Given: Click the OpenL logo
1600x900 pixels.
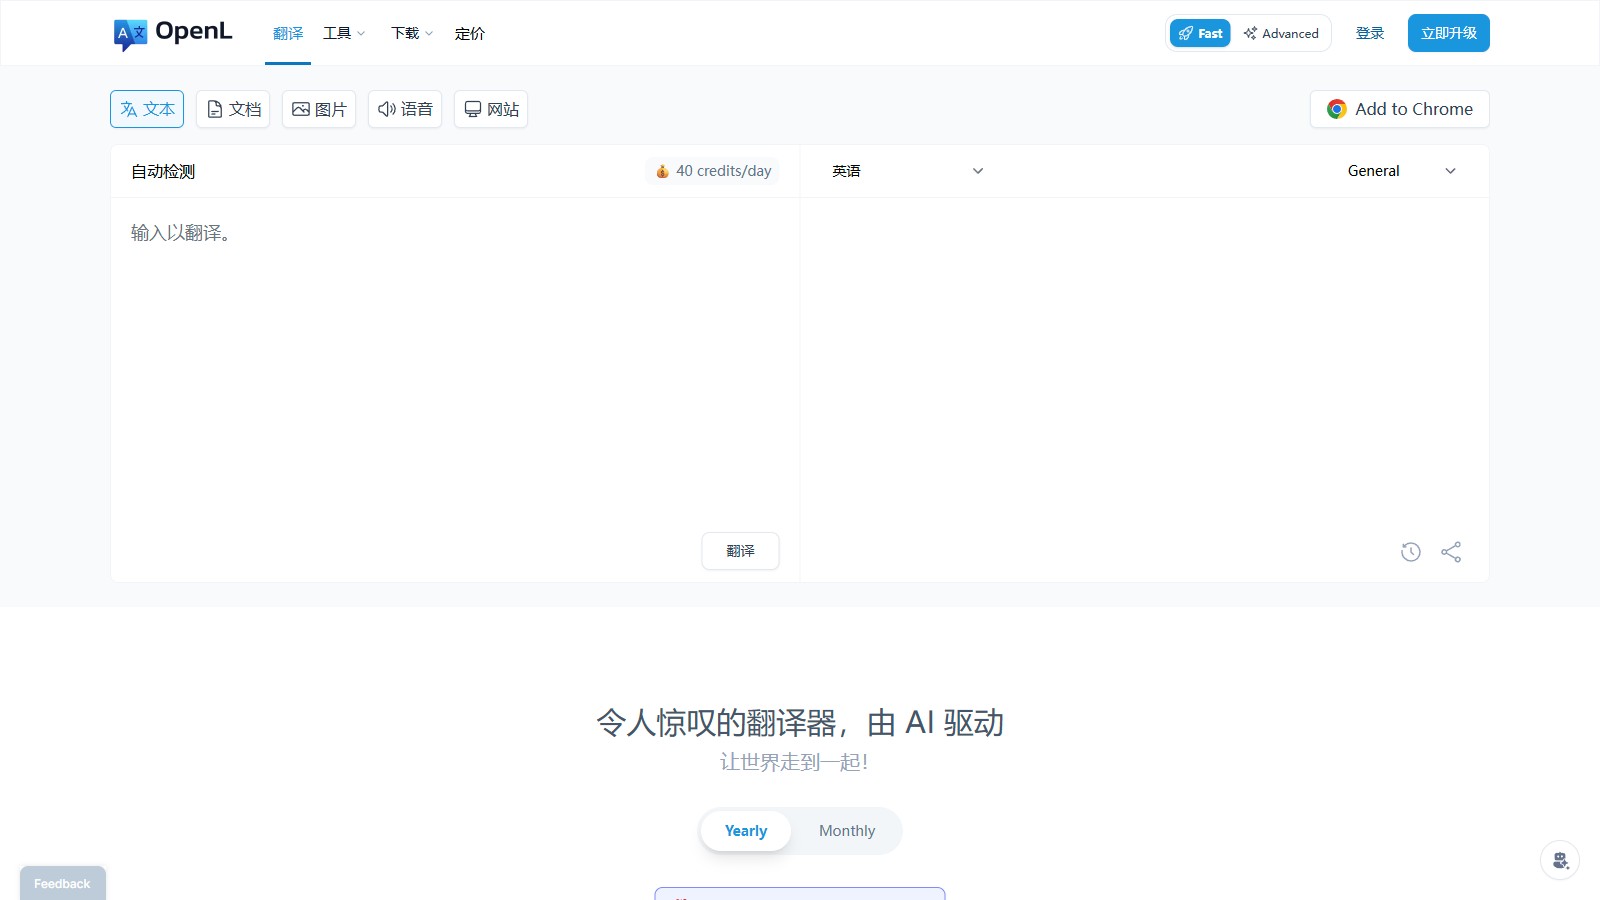Looking at the screenshot, I should coord(172,32).
